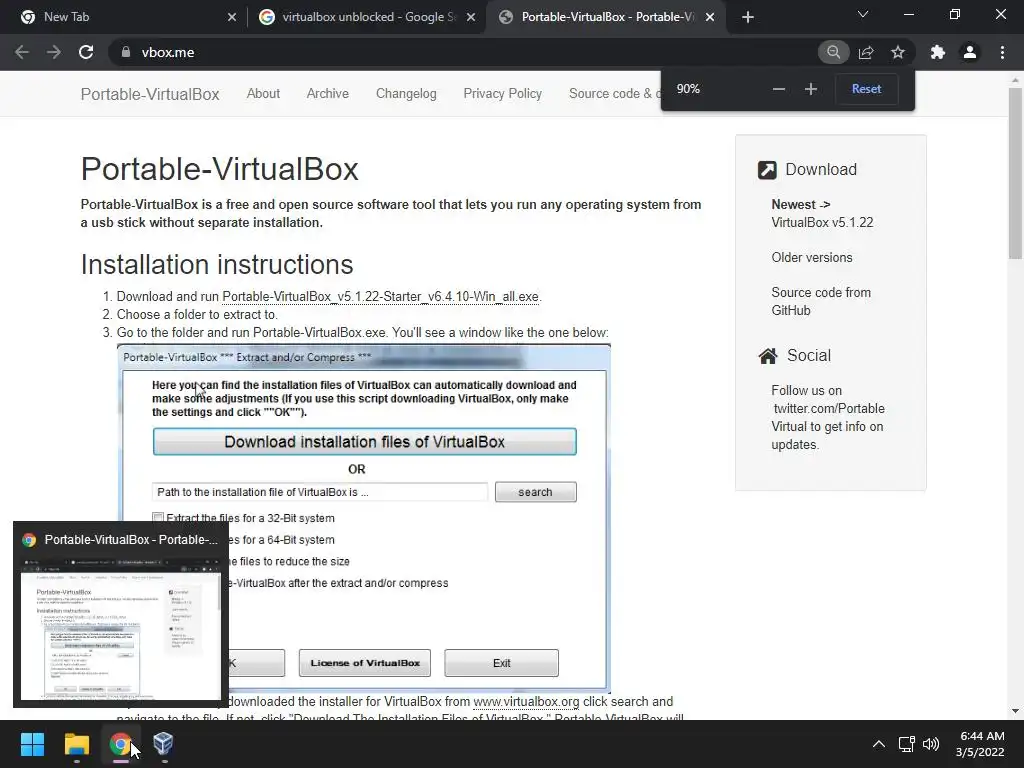Open the Older versions link

pos(812,257)
